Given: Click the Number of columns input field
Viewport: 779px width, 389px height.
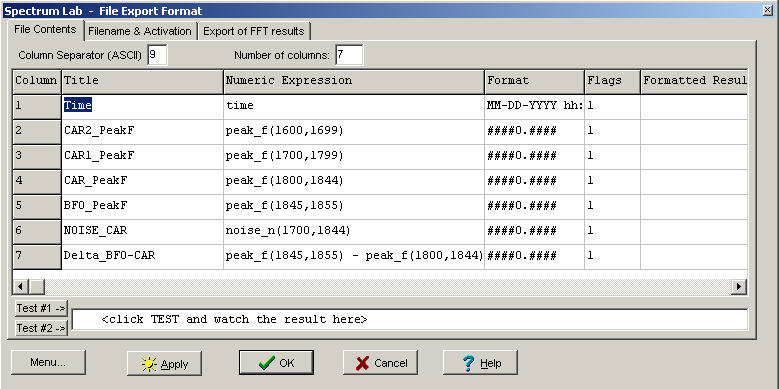Looking at the screenshot, I should pos(349,55).
